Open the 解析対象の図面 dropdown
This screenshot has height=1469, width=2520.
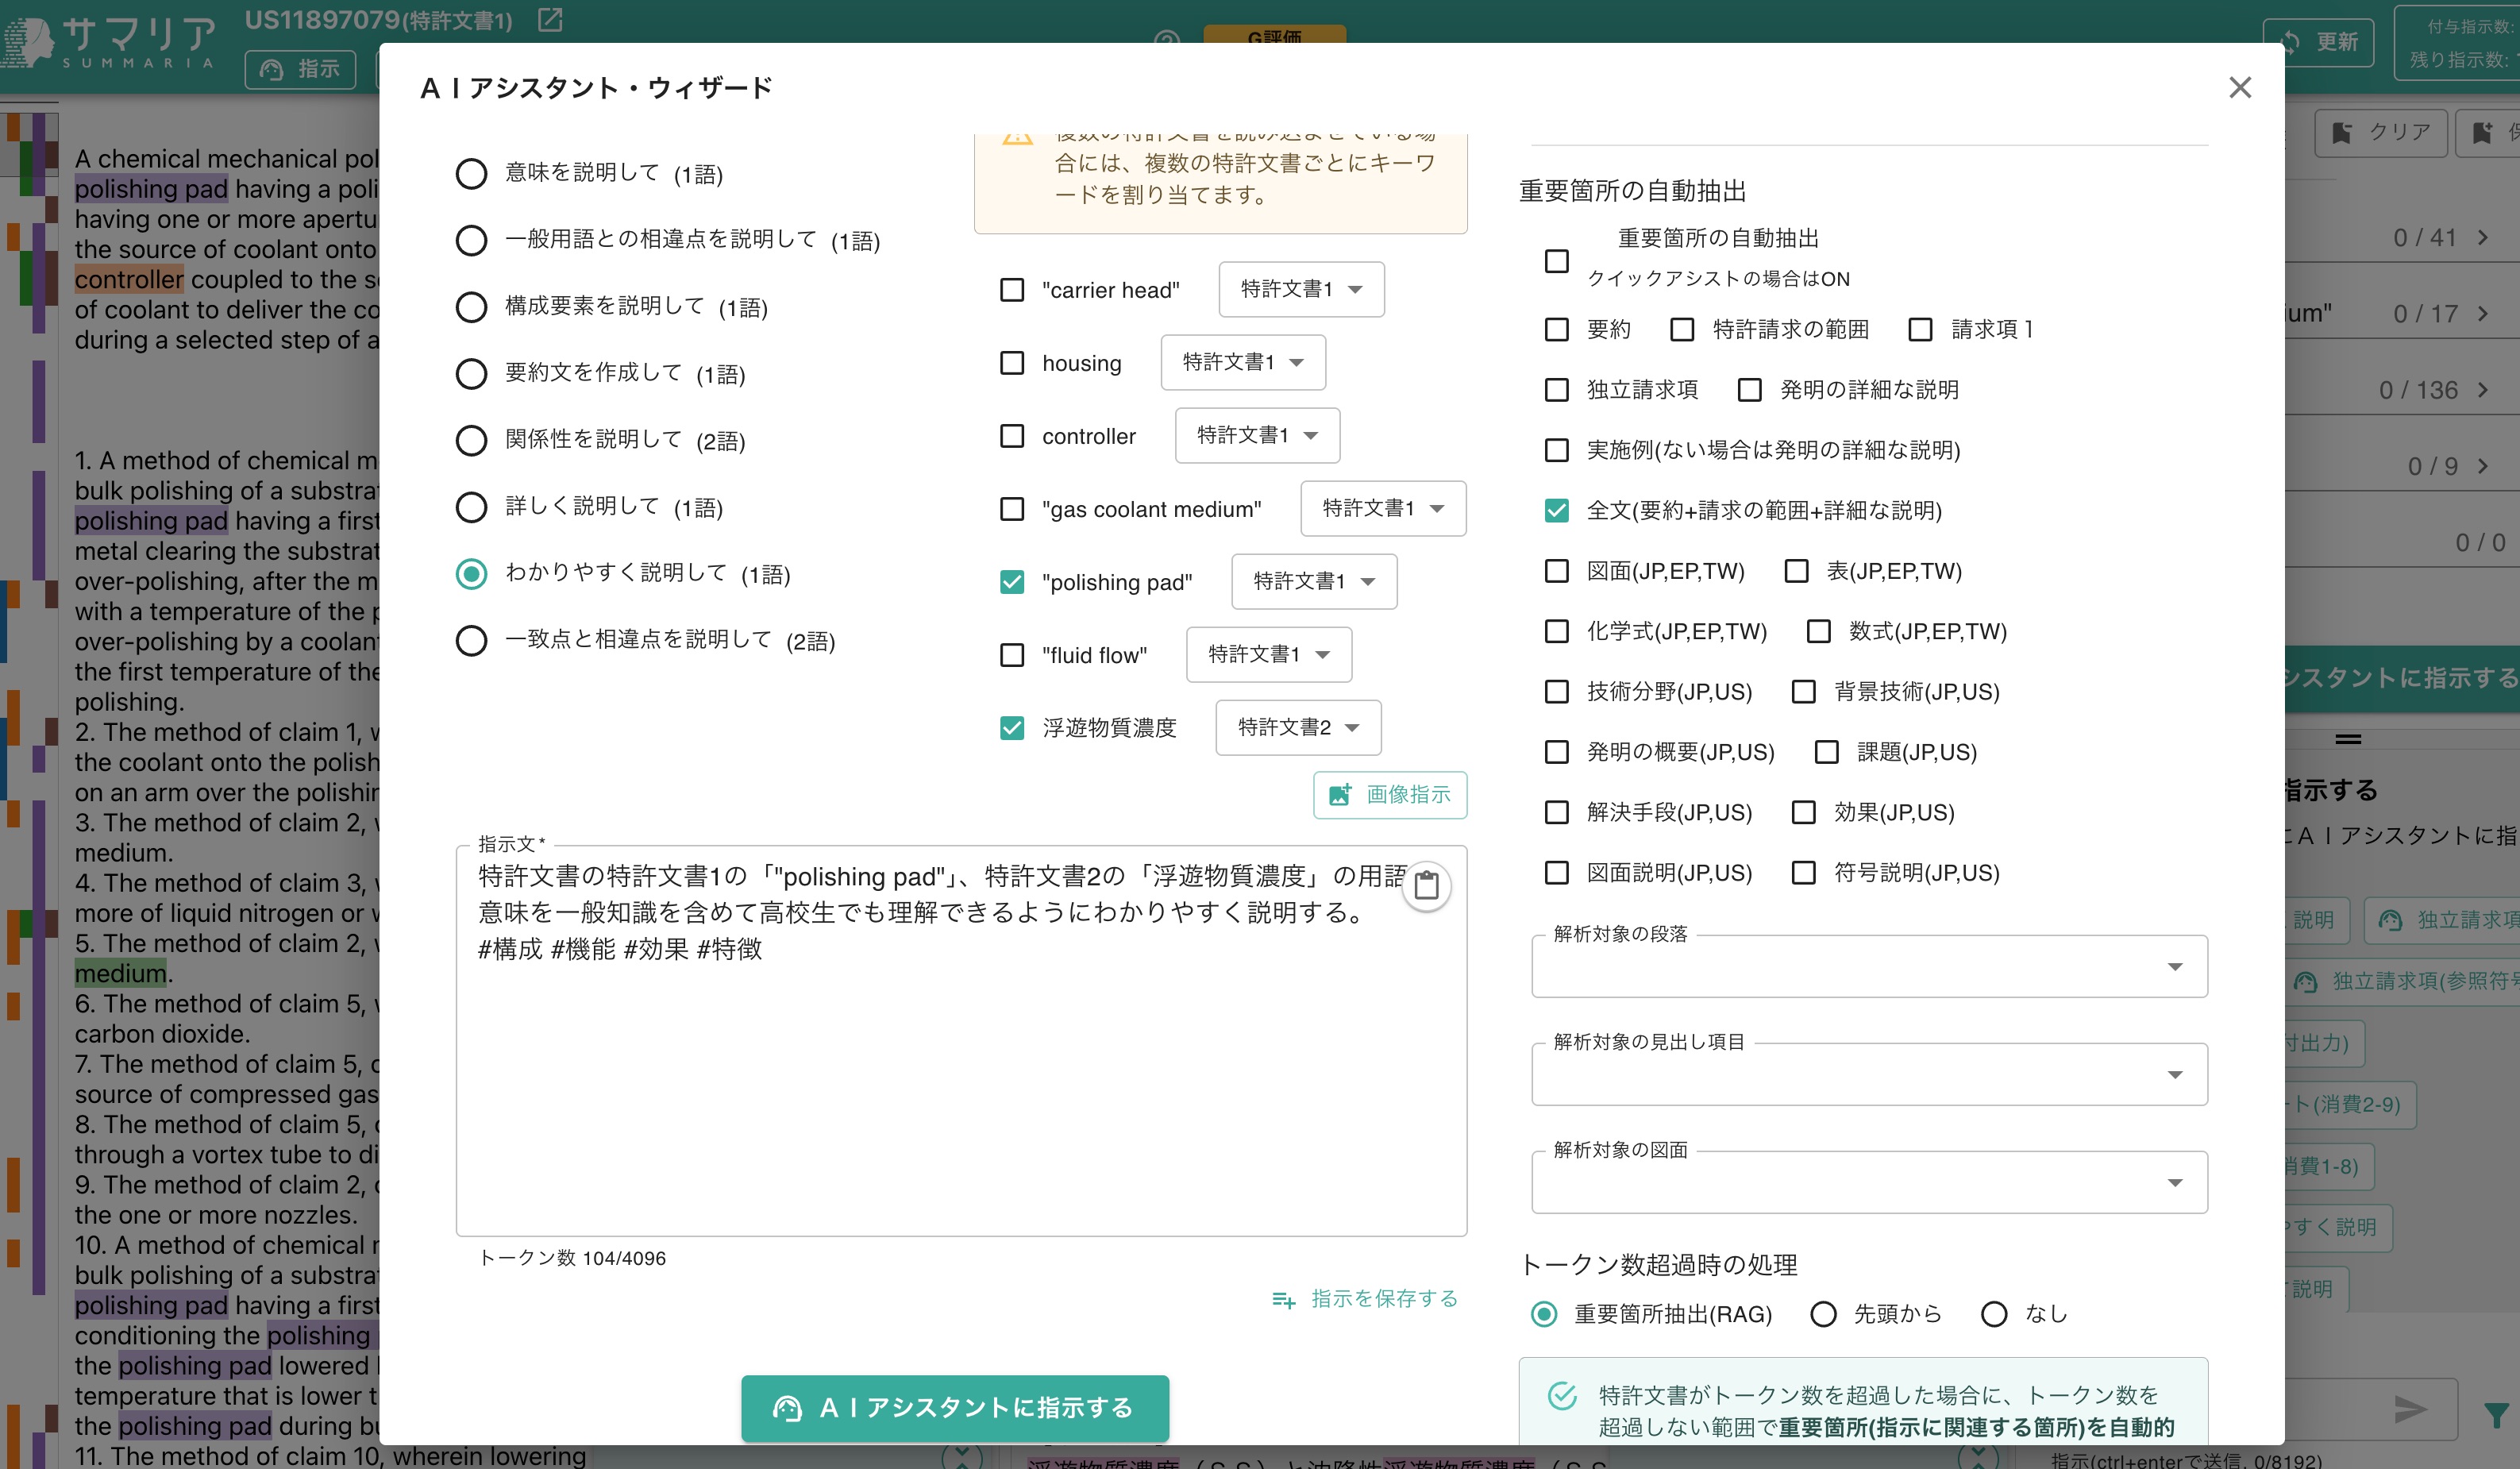[x=1869, y=1183]
